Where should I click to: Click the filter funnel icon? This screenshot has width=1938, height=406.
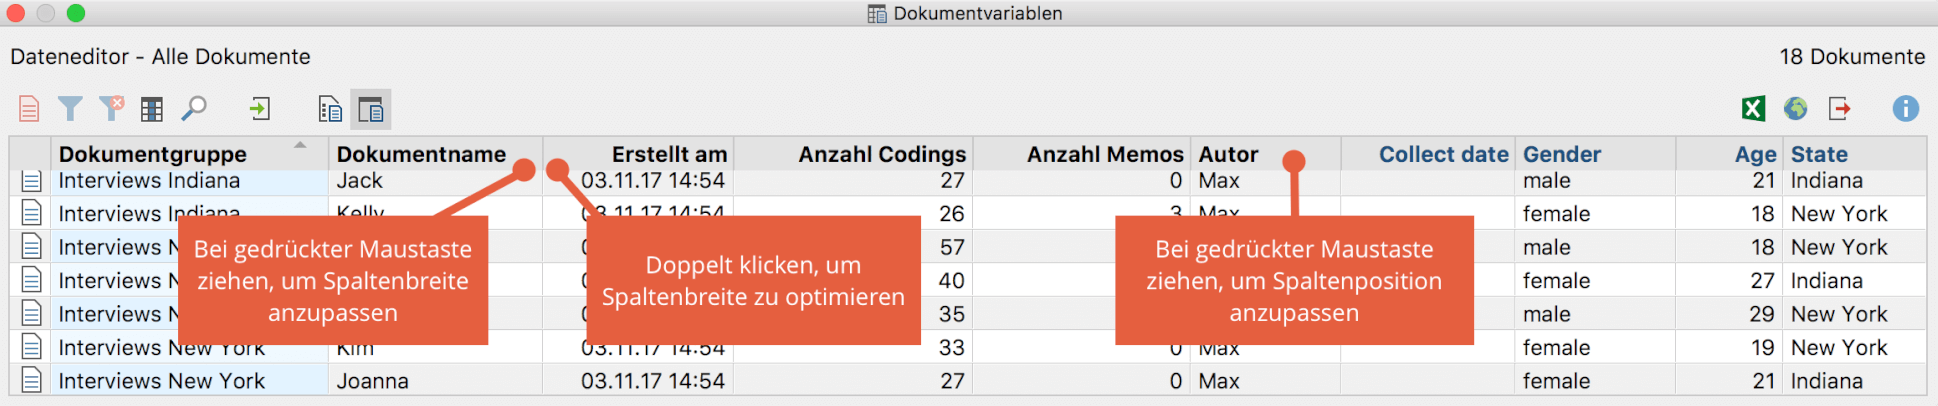pyautogui.click(x=70, y=108)
